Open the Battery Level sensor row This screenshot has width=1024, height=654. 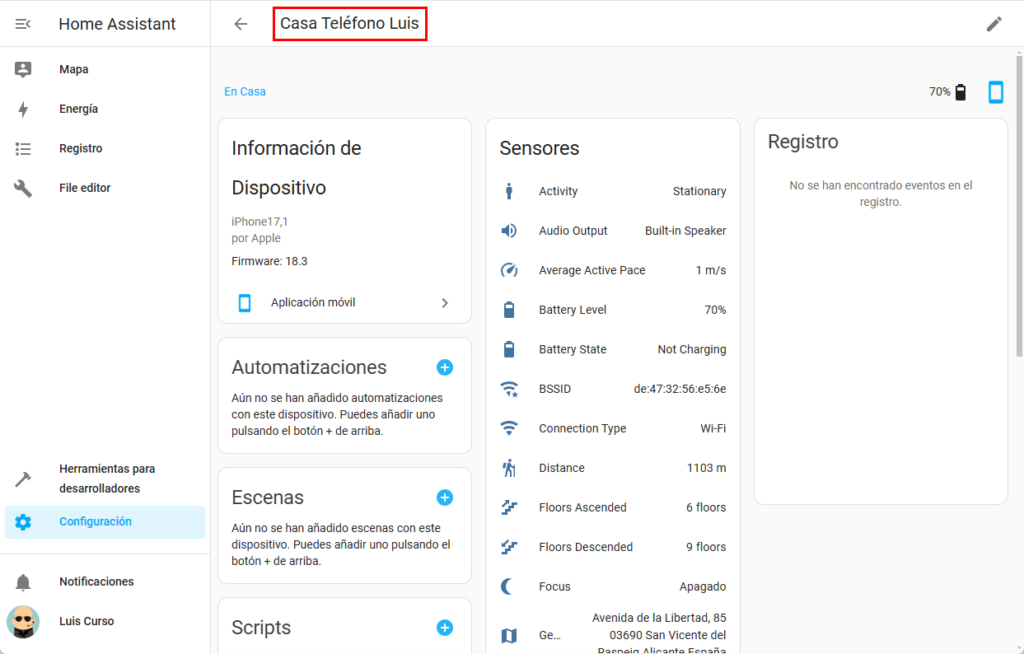(612, 310)
